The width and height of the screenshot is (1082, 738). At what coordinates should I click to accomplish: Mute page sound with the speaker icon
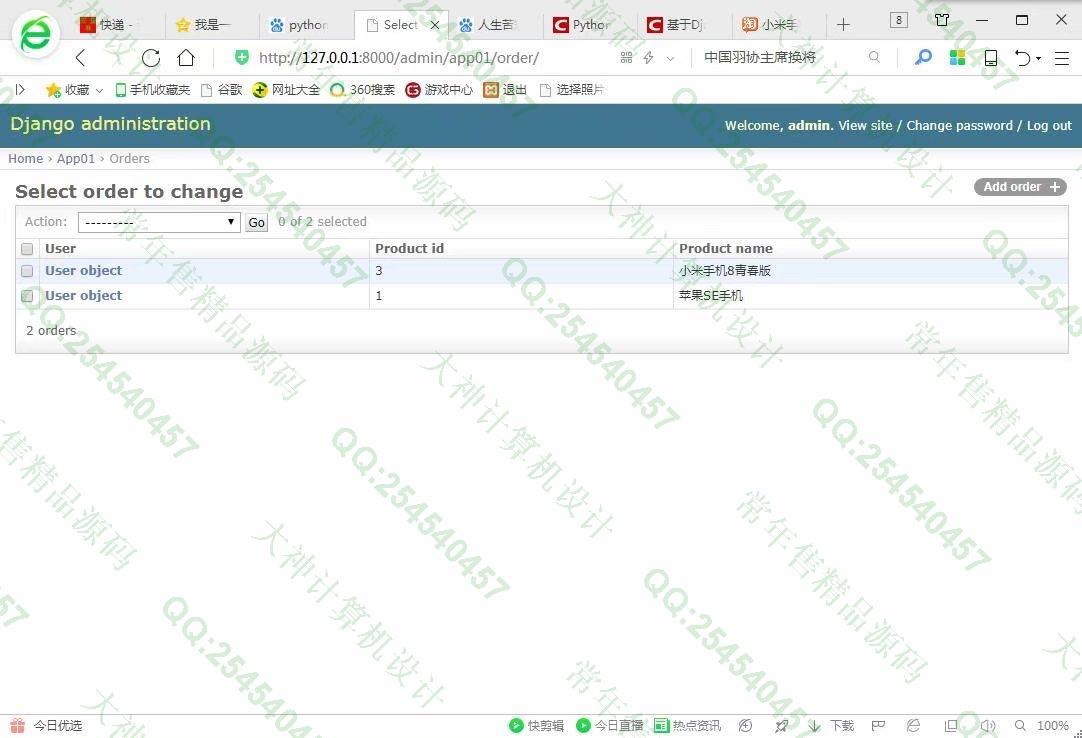pos(988,726)
